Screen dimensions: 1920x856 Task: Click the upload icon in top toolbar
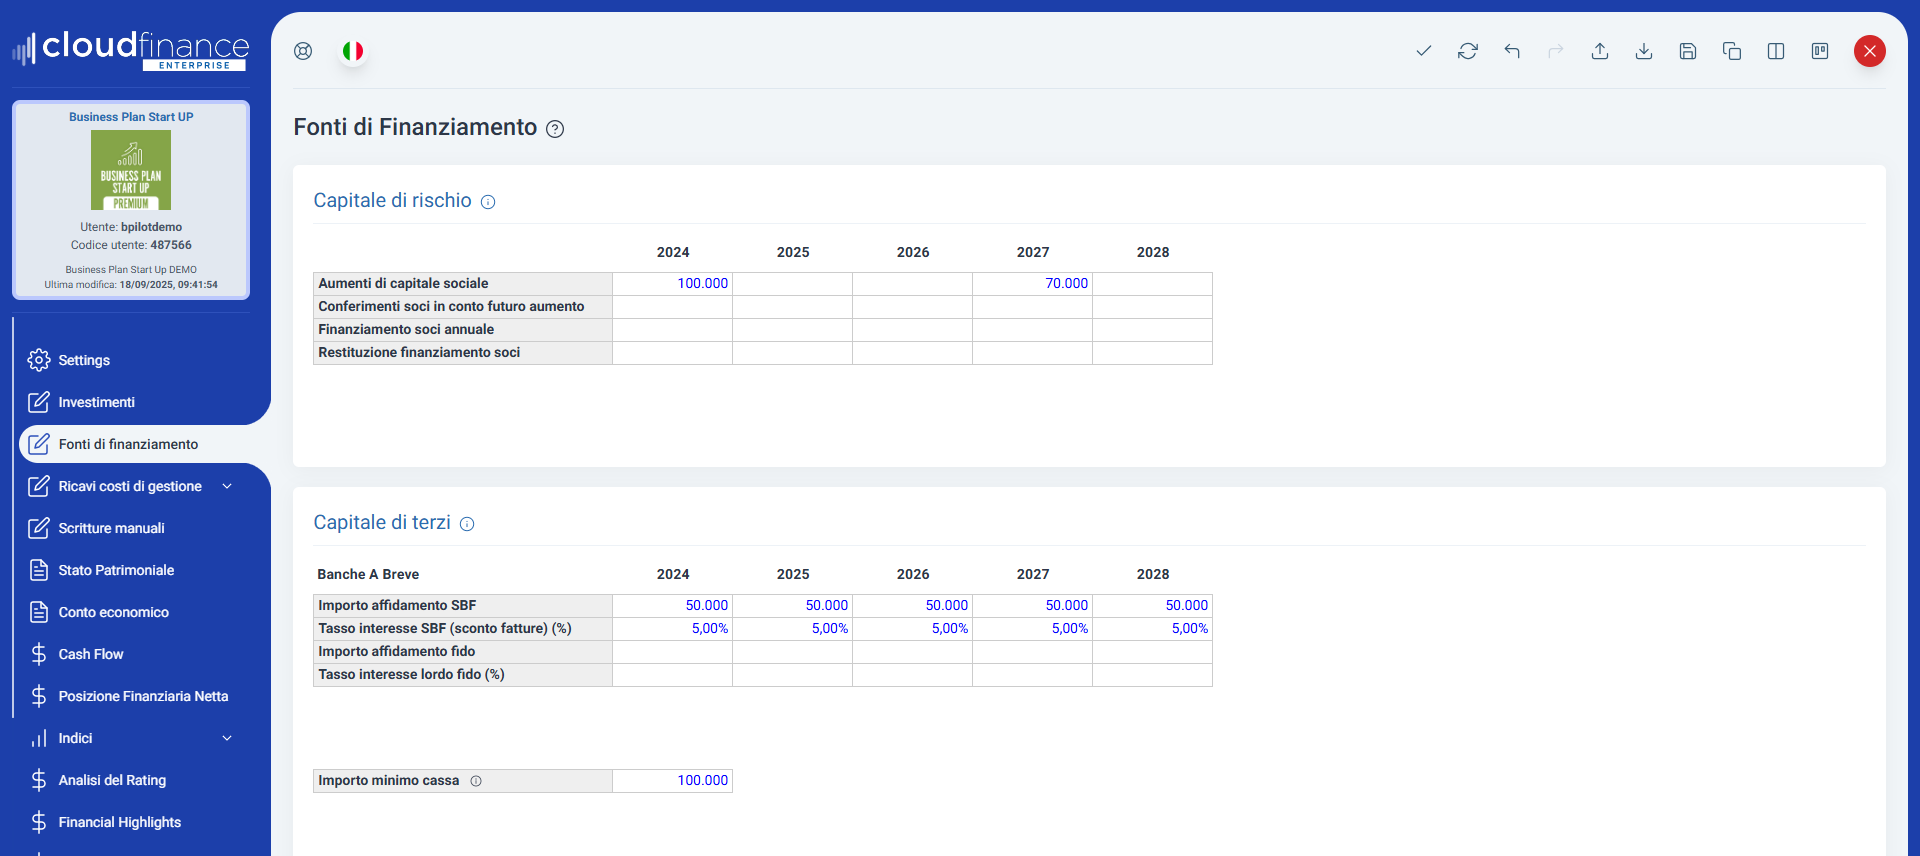pyautogui.click(x=1600, y=51)
